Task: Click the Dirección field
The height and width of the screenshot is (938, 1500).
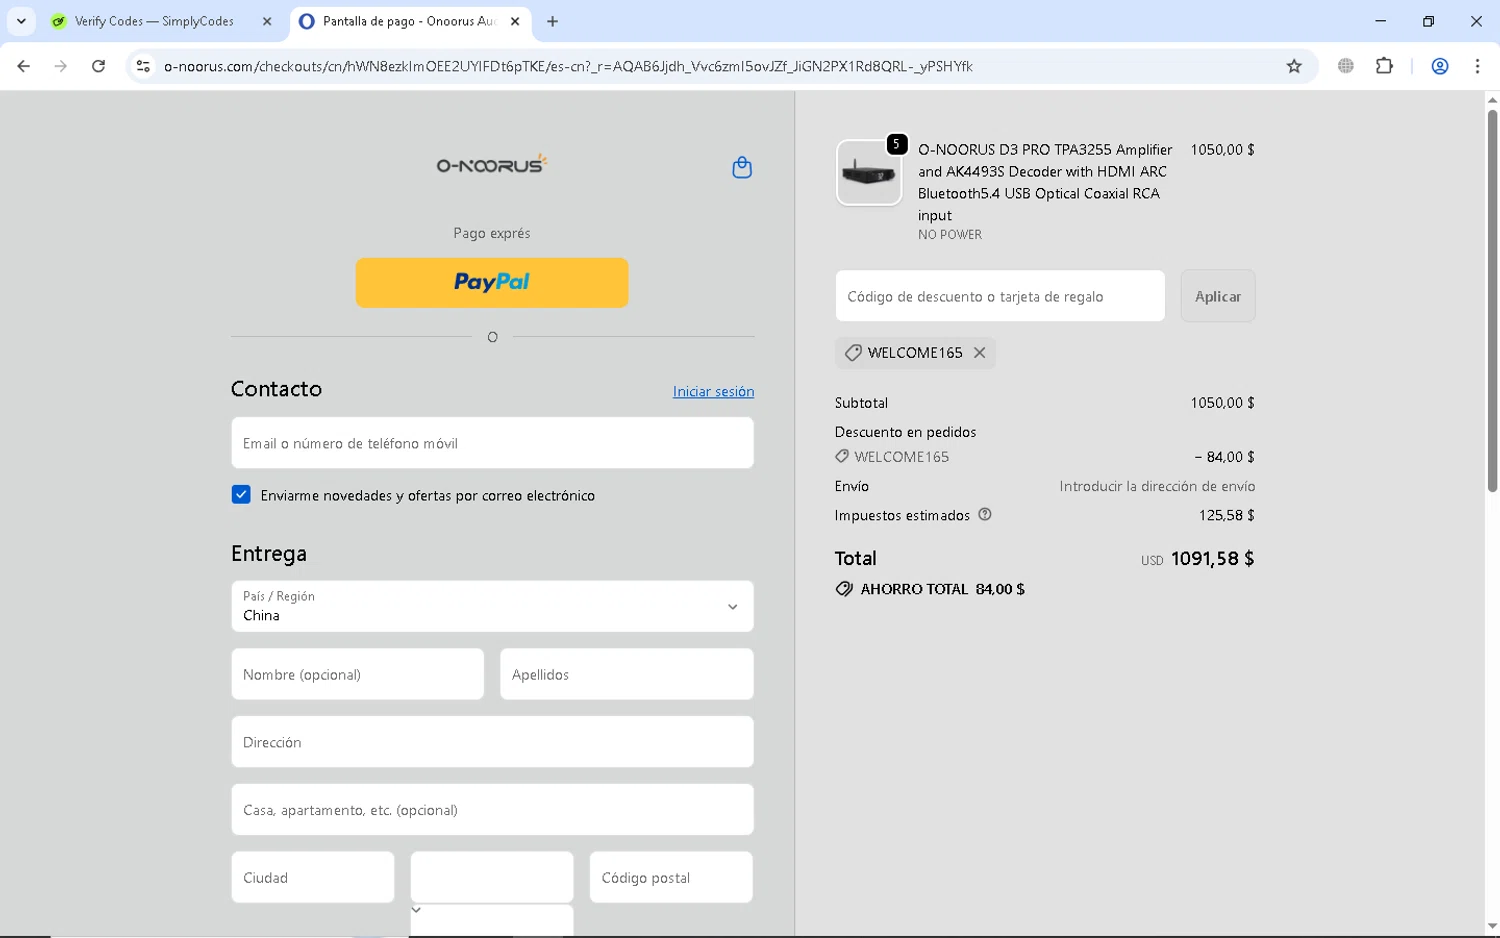Action: (492, 742)
